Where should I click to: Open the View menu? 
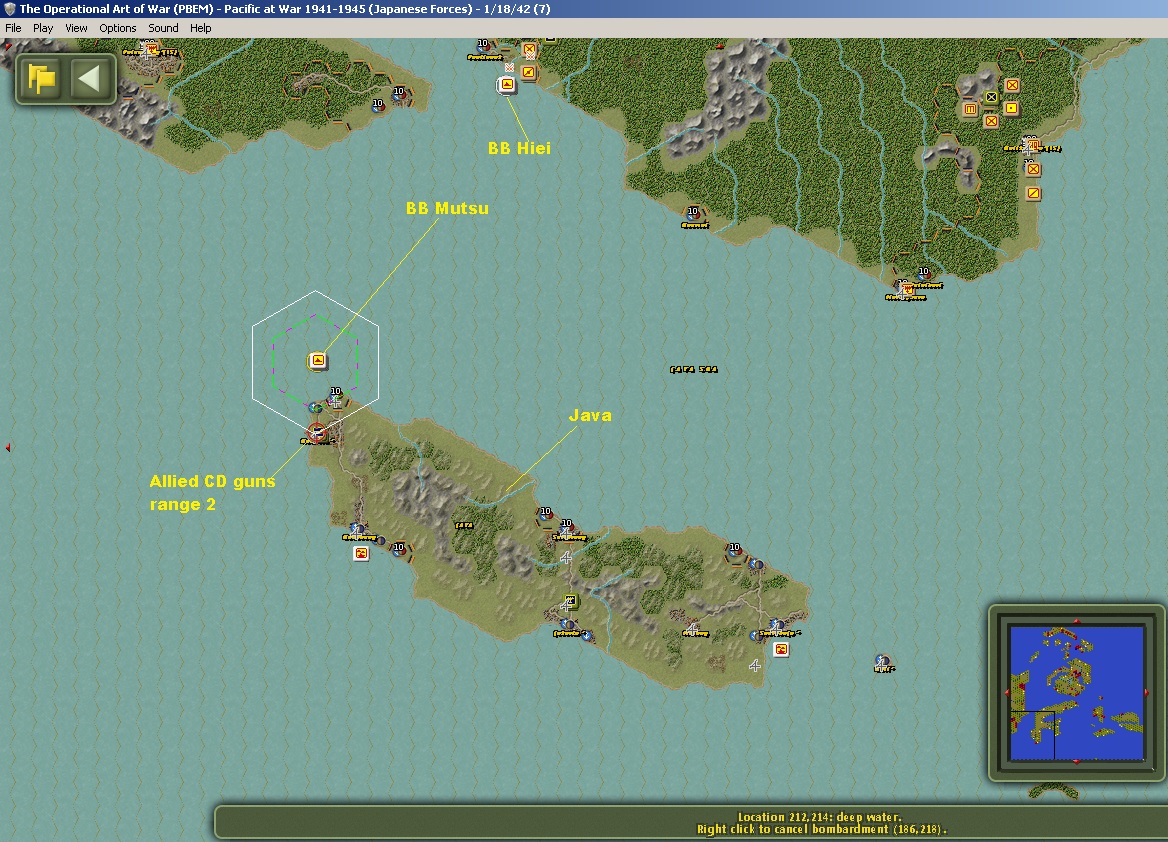click(76, 28)
